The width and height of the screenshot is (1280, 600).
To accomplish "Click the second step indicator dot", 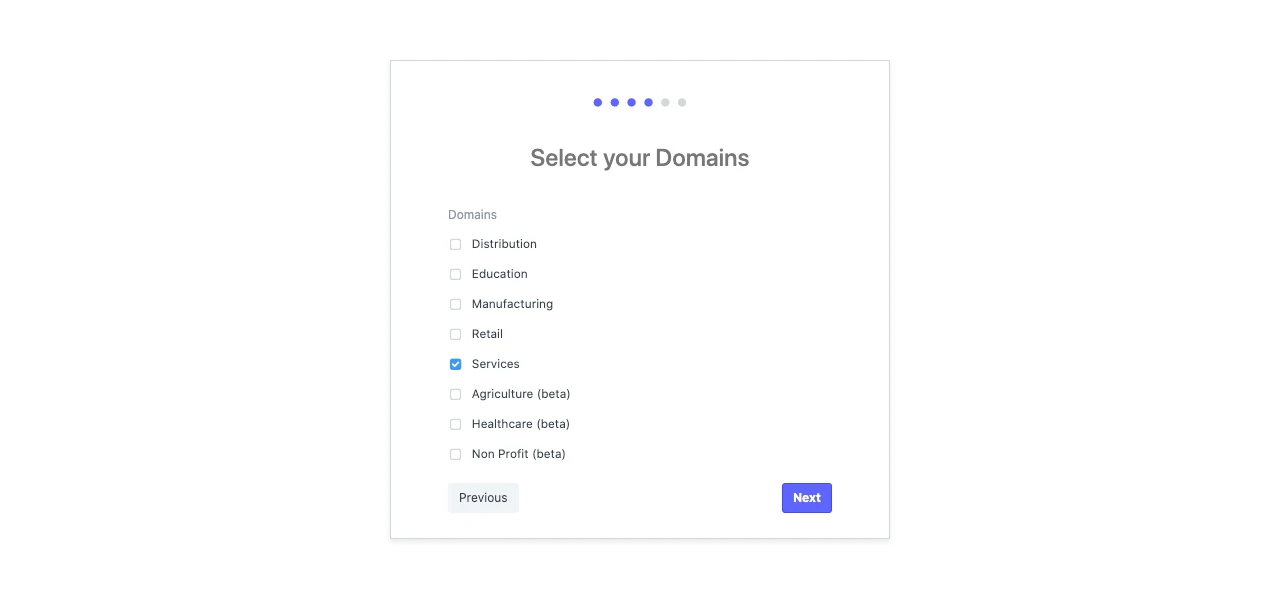I will click(x=615, y=102).
